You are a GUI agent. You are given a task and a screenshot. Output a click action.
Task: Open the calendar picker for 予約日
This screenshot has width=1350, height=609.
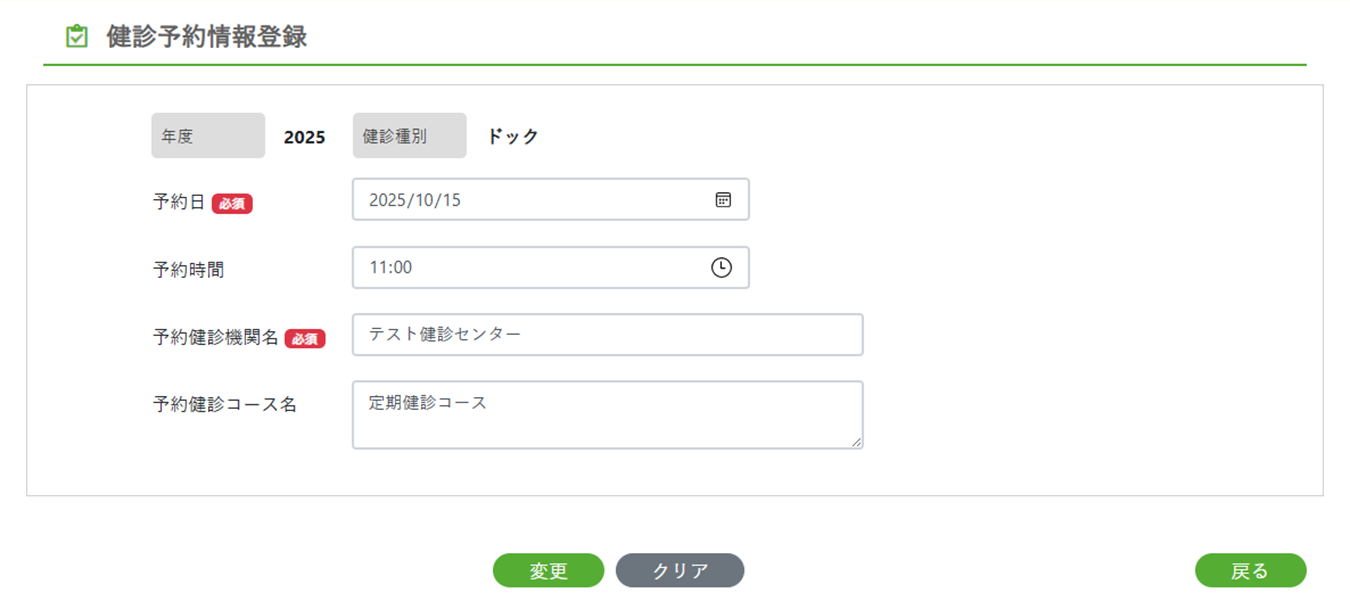[723, 200]
